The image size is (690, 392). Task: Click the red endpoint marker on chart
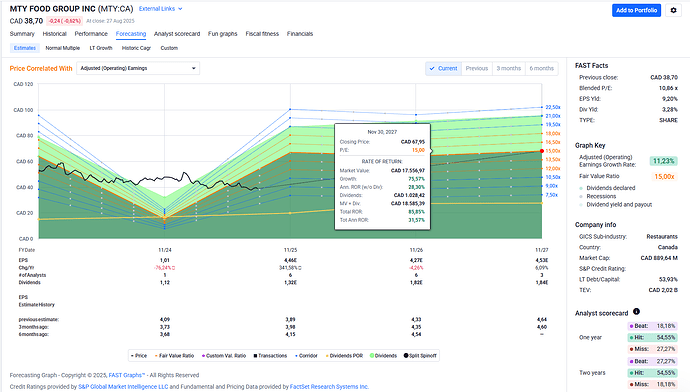click(542, 151)
